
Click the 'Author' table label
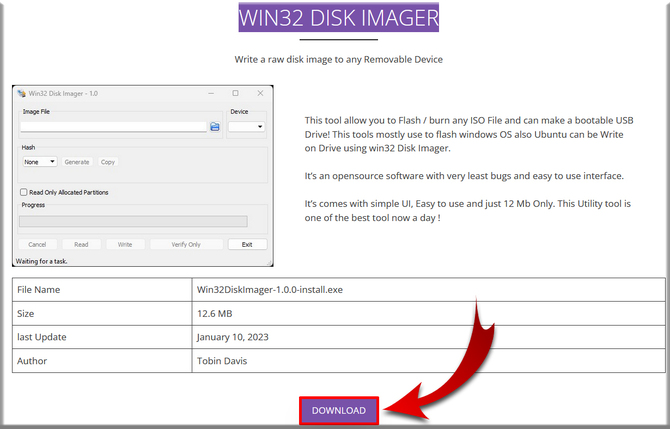pyautogui.click(x=32, y=361)
